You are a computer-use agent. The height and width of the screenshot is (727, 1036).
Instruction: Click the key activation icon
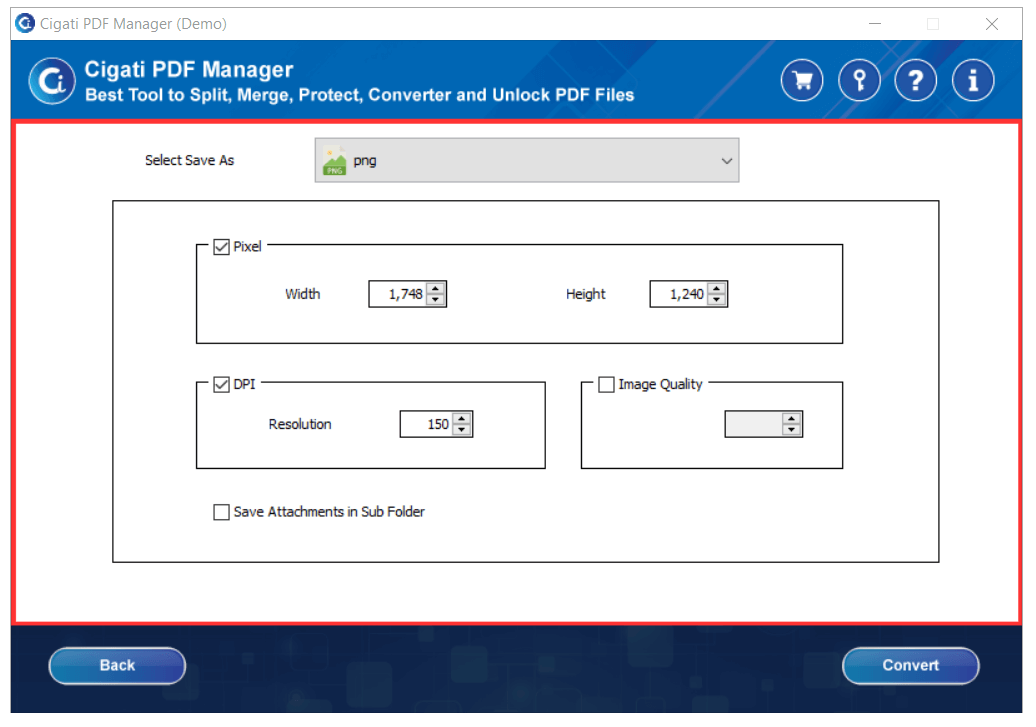pyautogui.click(x=859, y=81)
